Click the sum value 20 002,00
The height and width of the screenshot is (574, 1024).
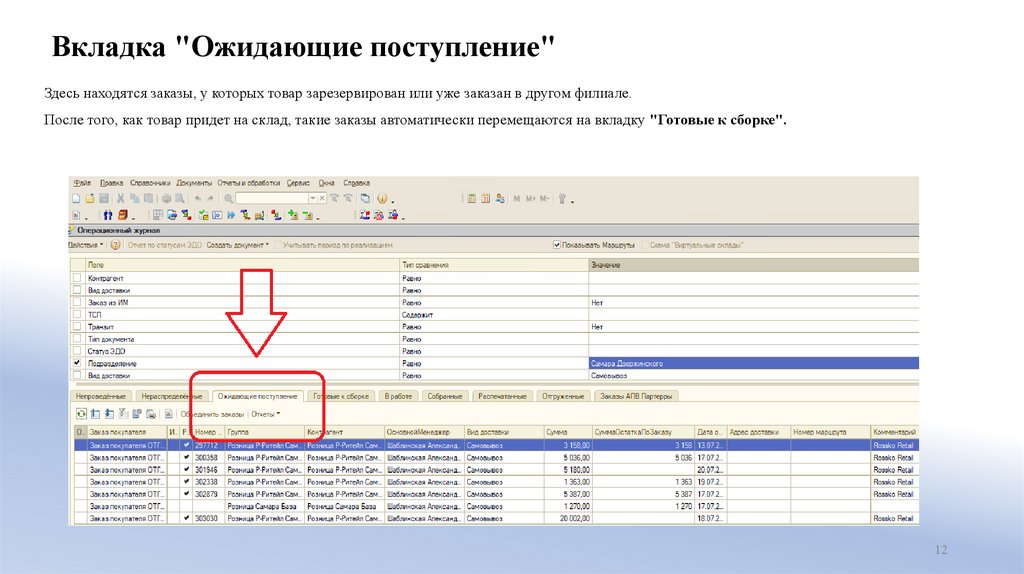[567, 518]
